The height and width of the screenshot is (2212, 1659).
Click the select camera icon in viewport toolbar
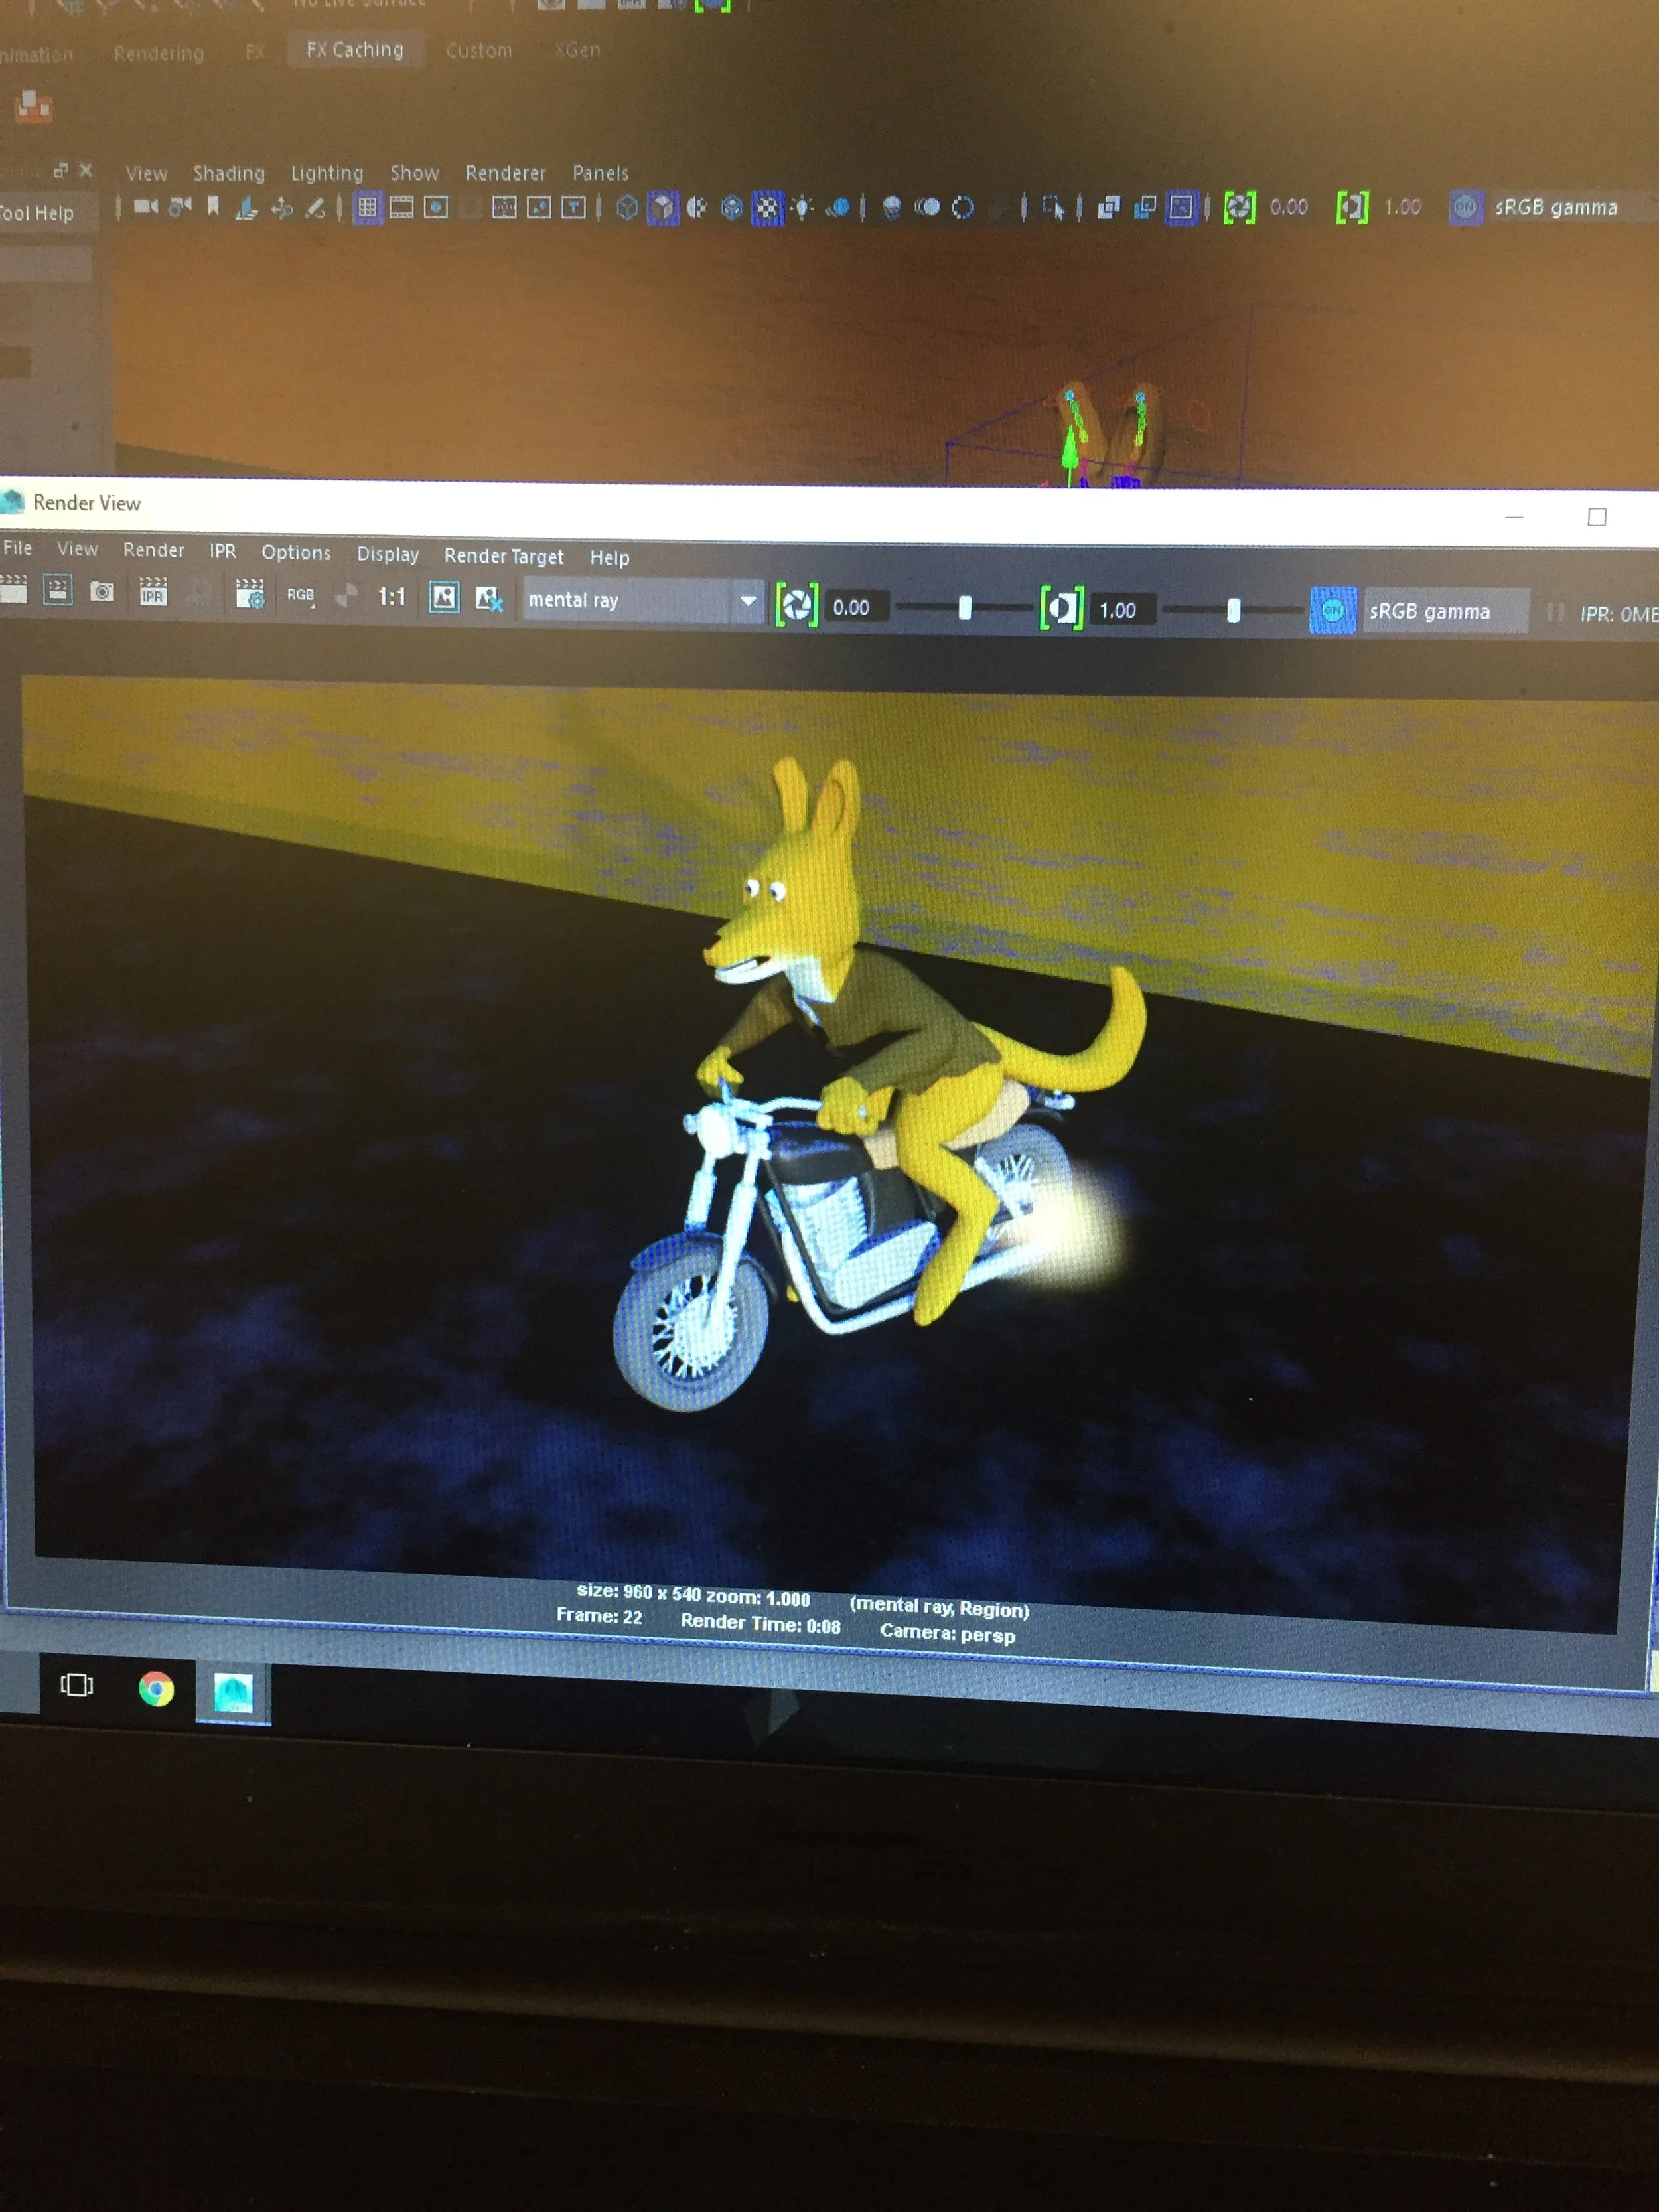click(145, 206)
